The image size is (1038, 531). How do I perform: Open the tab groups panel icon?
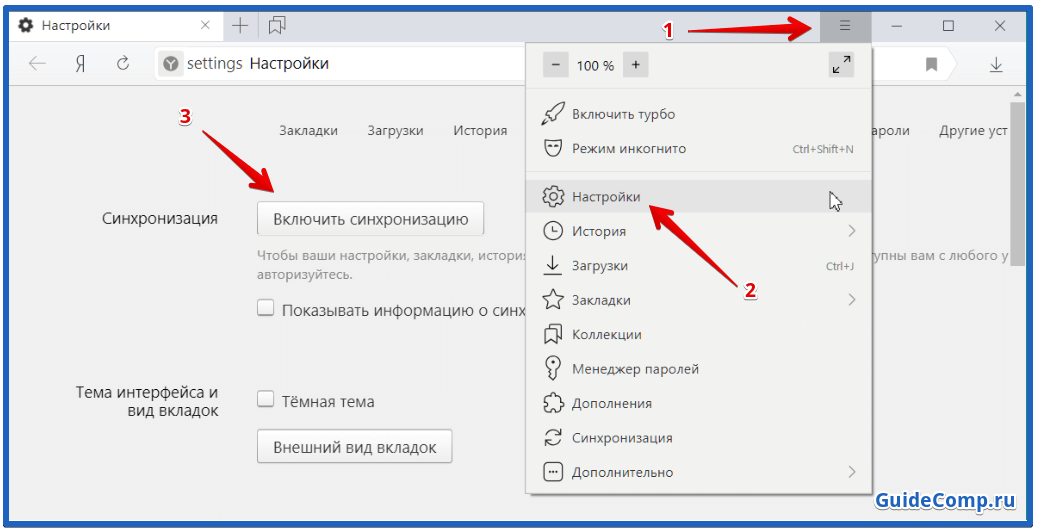pos(277,26)
